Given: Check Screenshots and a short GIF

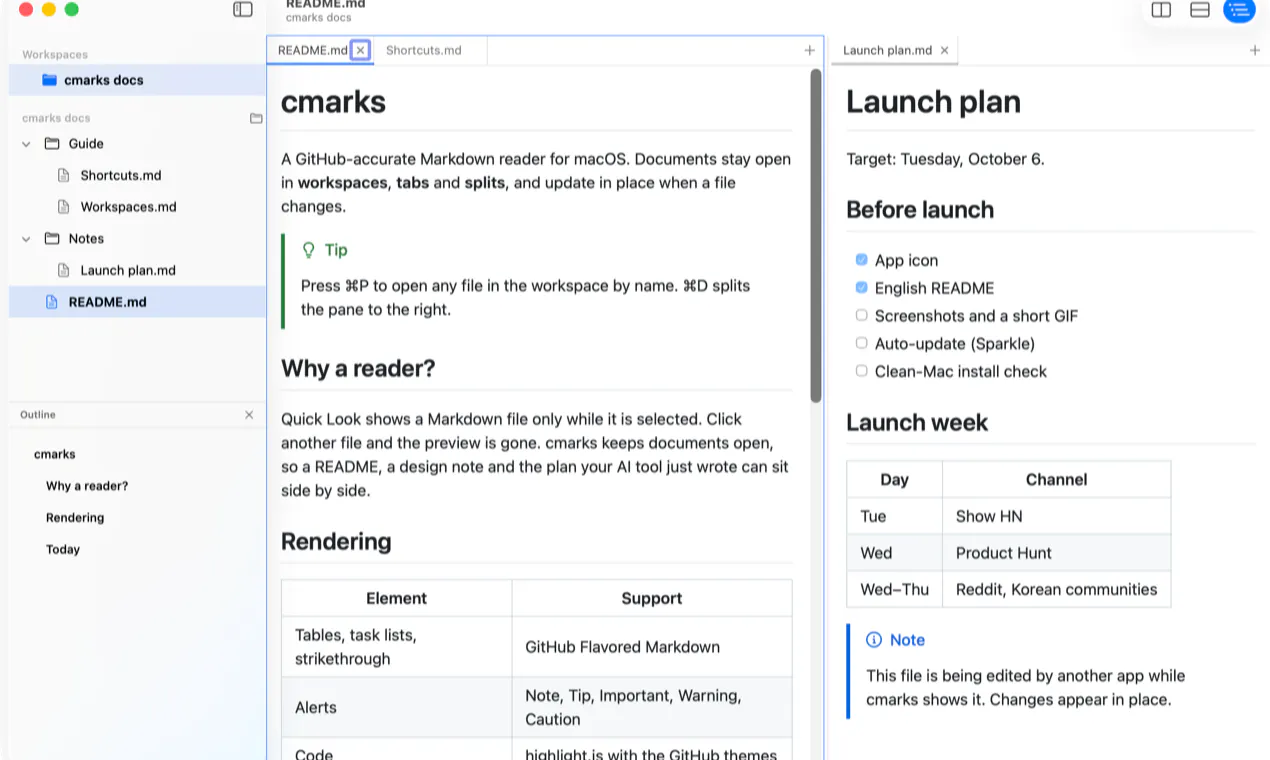Looking at the screenshot, I should [x=861, y=315].
